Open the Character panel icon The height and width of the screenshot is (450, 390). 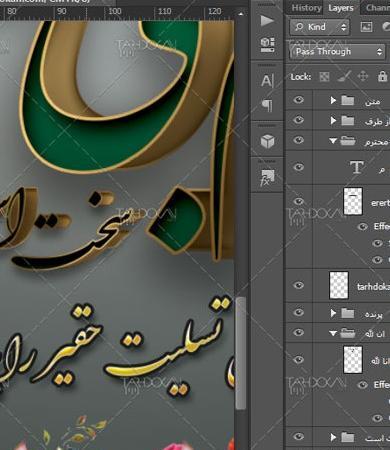(x=267, y=80)
